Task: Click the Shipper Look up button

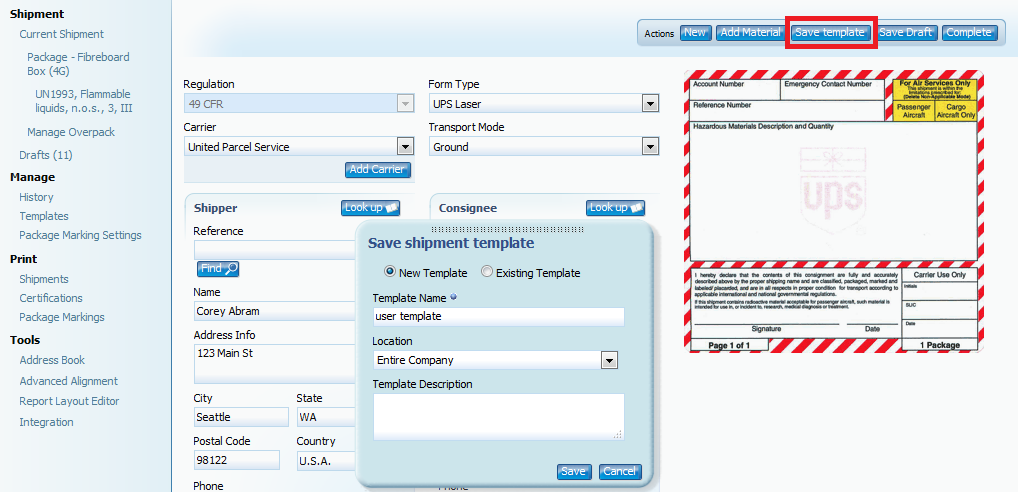Action: [x=370, y=208]
